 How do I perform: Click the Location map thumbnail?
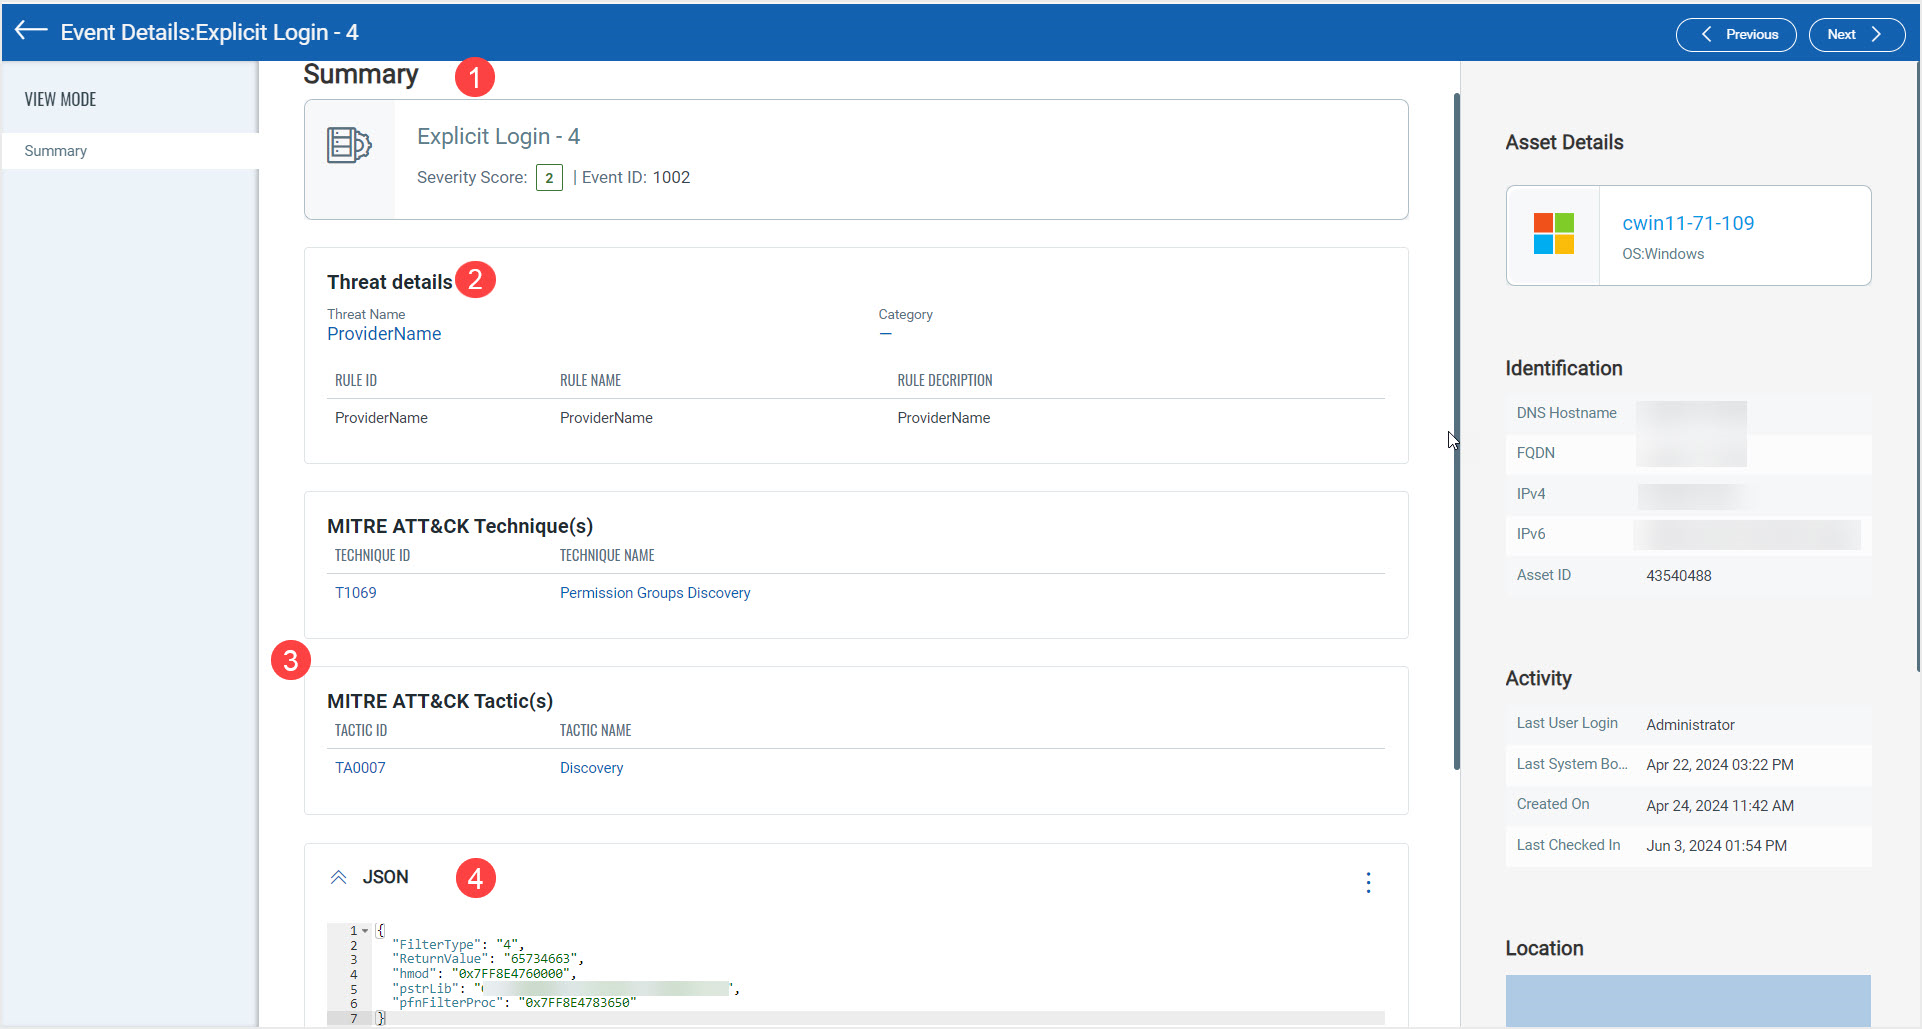[x=1688, y=1000]
